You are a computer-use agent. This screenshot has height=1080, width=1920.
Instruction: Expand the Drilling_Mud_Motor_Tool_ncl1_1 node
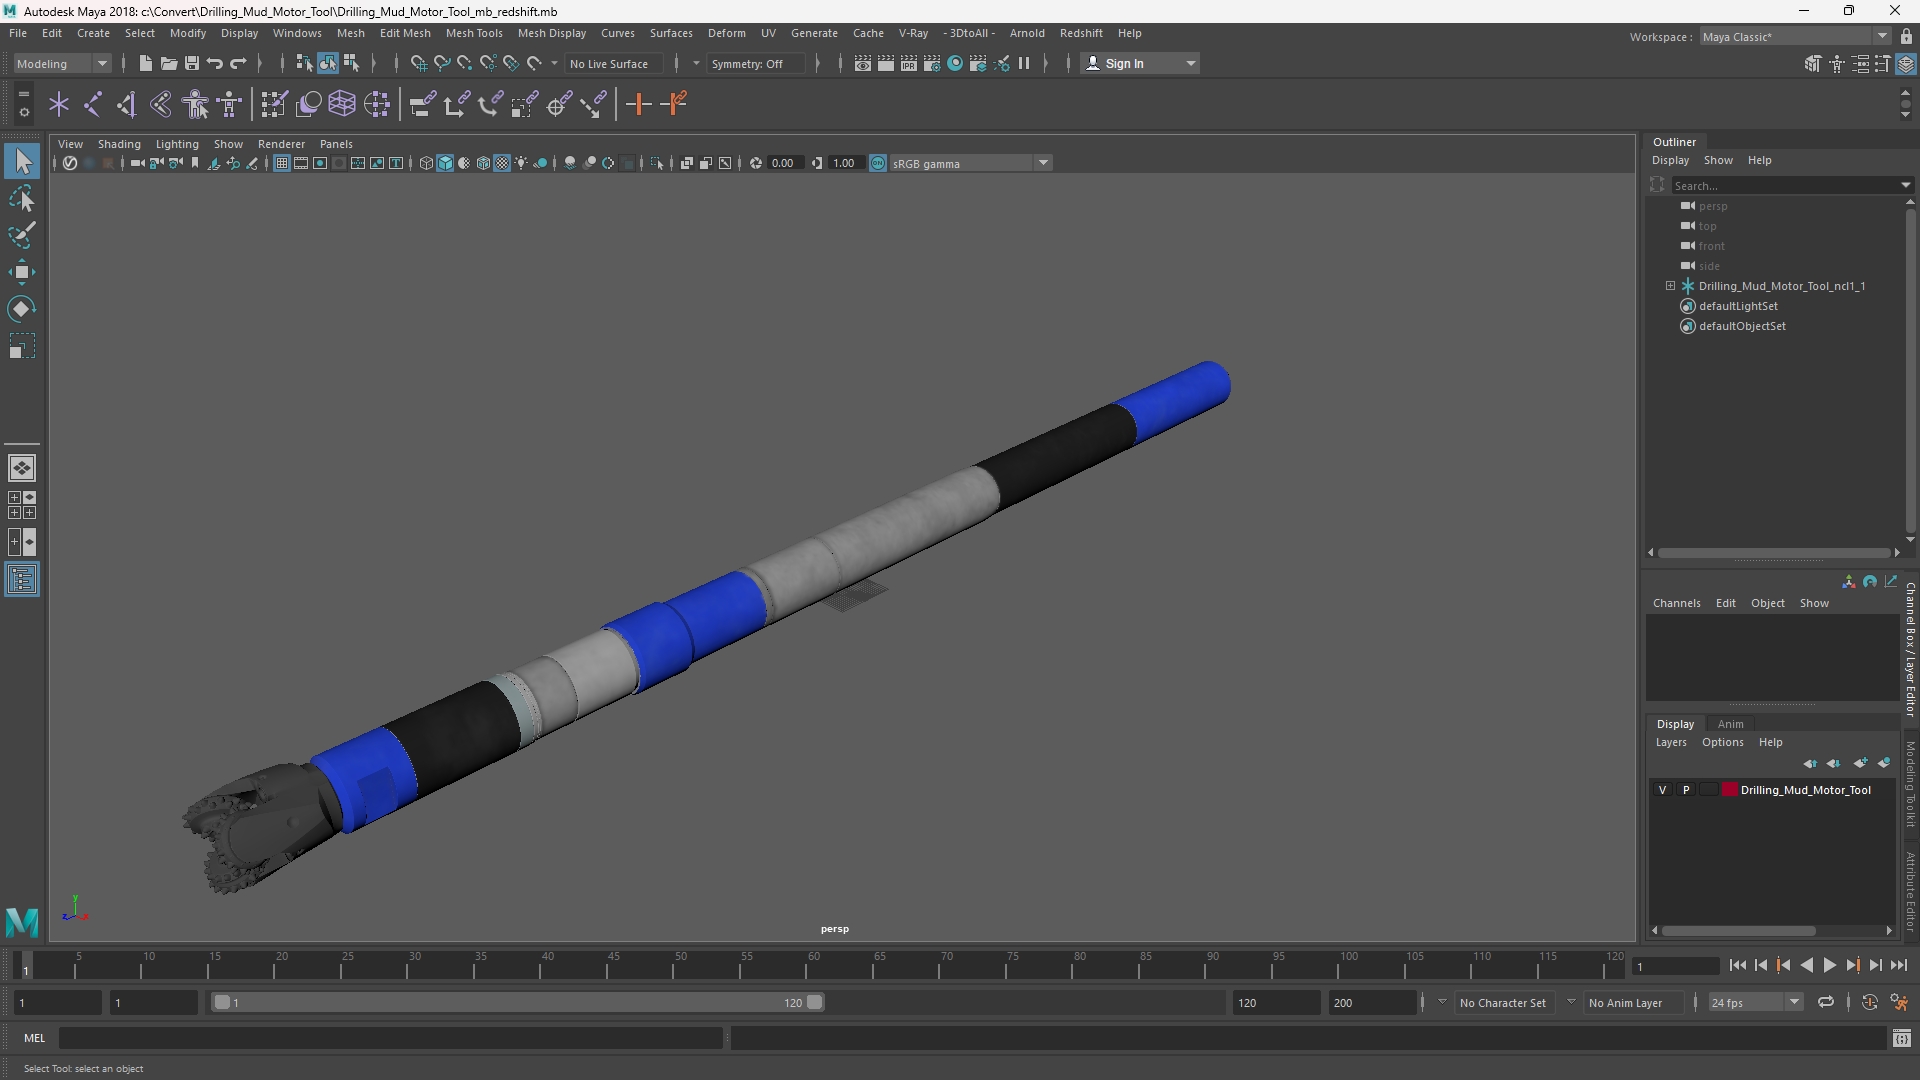tap(1670, 286)
